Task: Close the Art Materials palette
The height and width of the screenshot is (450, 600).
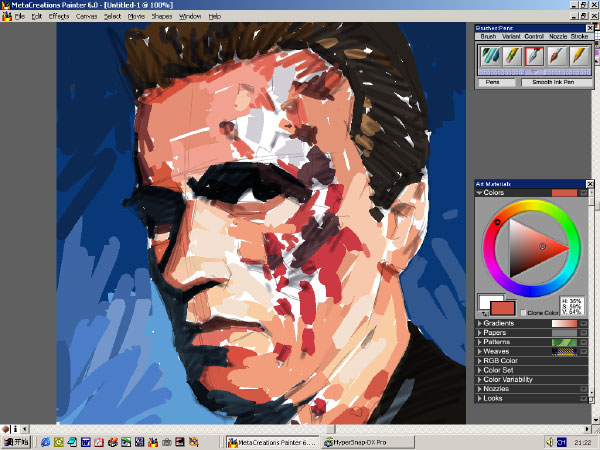Action: click(x=590, y=184)
